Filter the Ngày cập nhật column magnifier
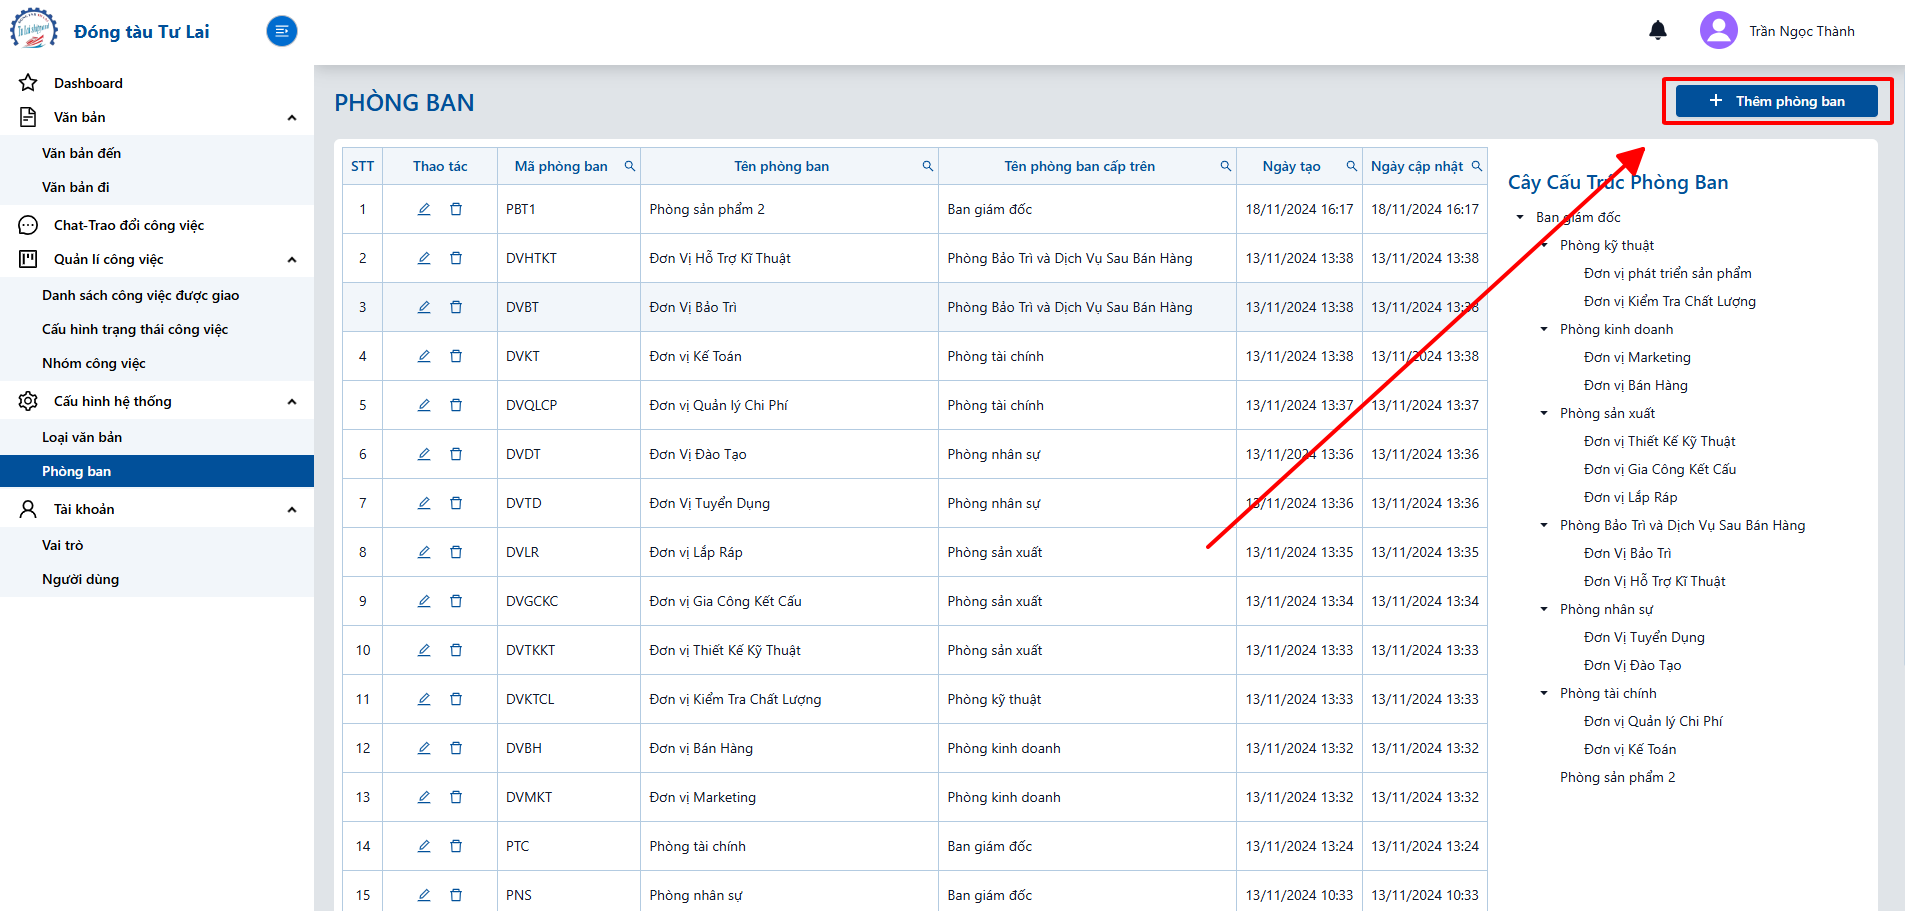 click(x=1477, y=166)
